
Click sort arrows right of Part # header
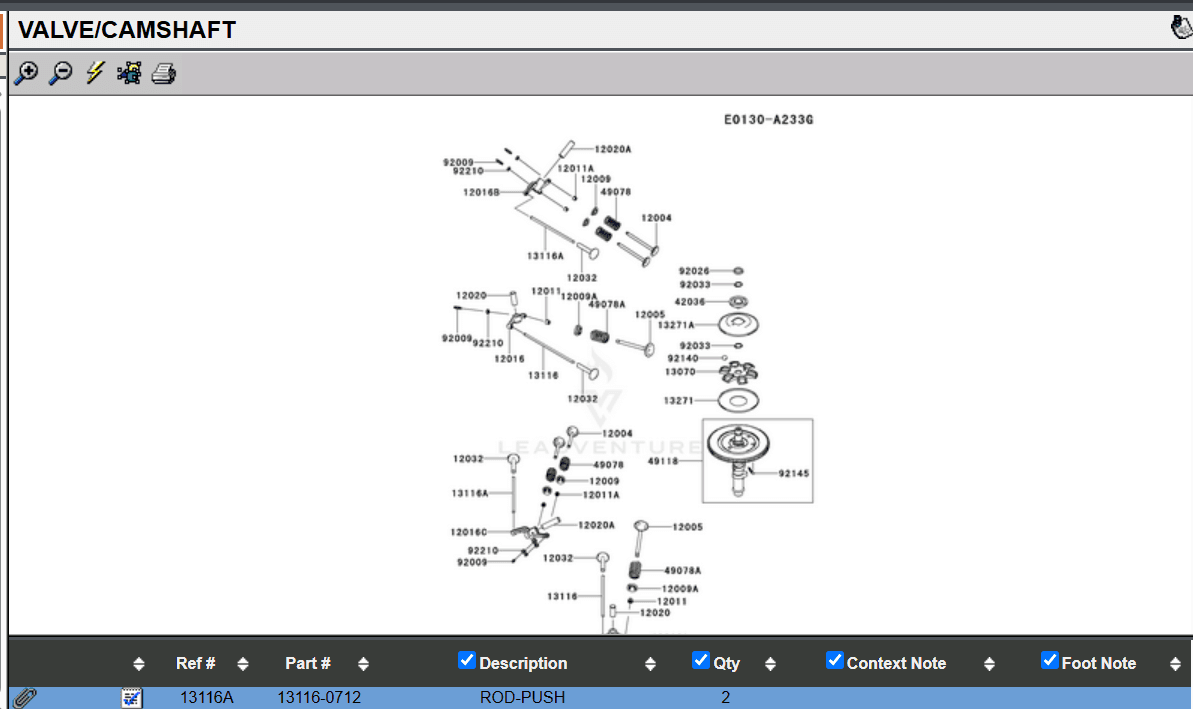[x=363, y=664]
